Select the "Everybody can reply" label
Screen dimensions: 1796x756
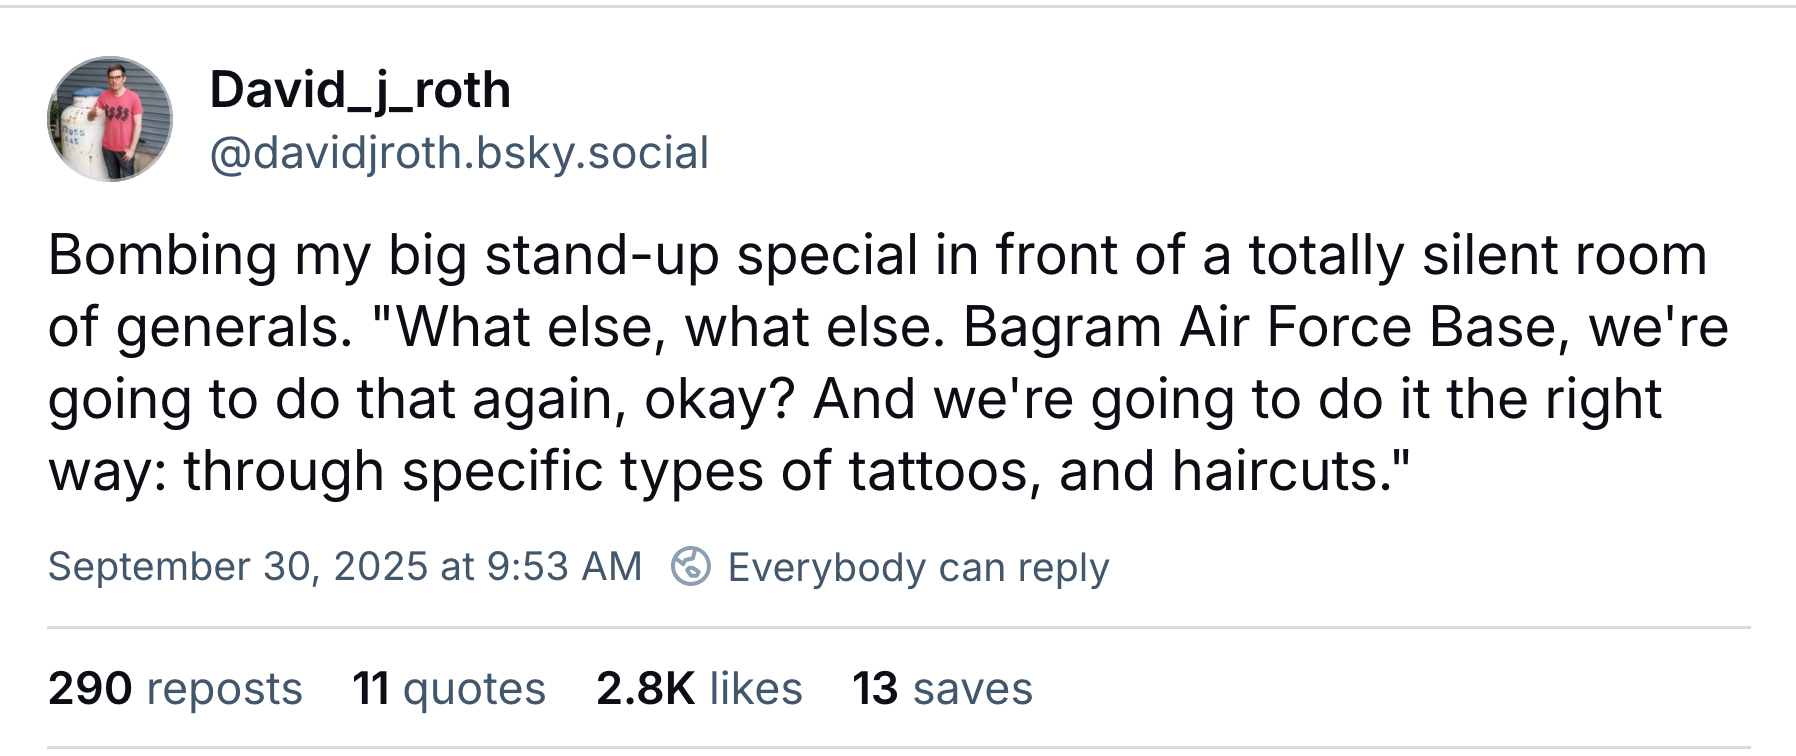tap(918, 567)
